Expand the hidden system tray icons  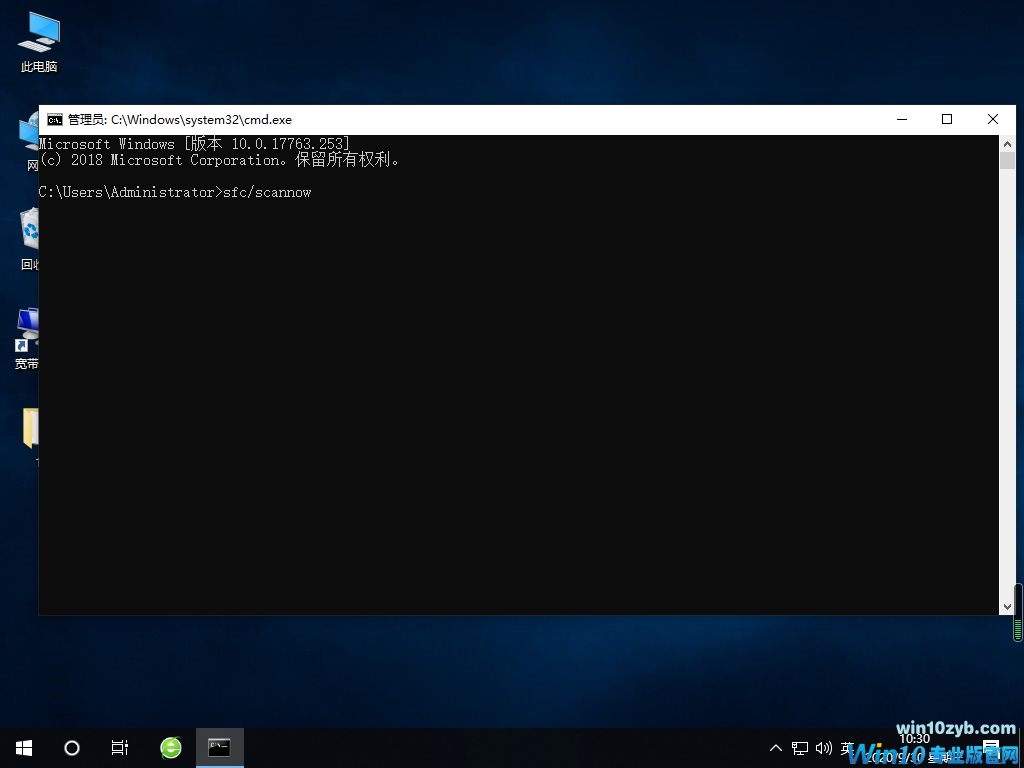pyautogui.click(x=776, y=748)
